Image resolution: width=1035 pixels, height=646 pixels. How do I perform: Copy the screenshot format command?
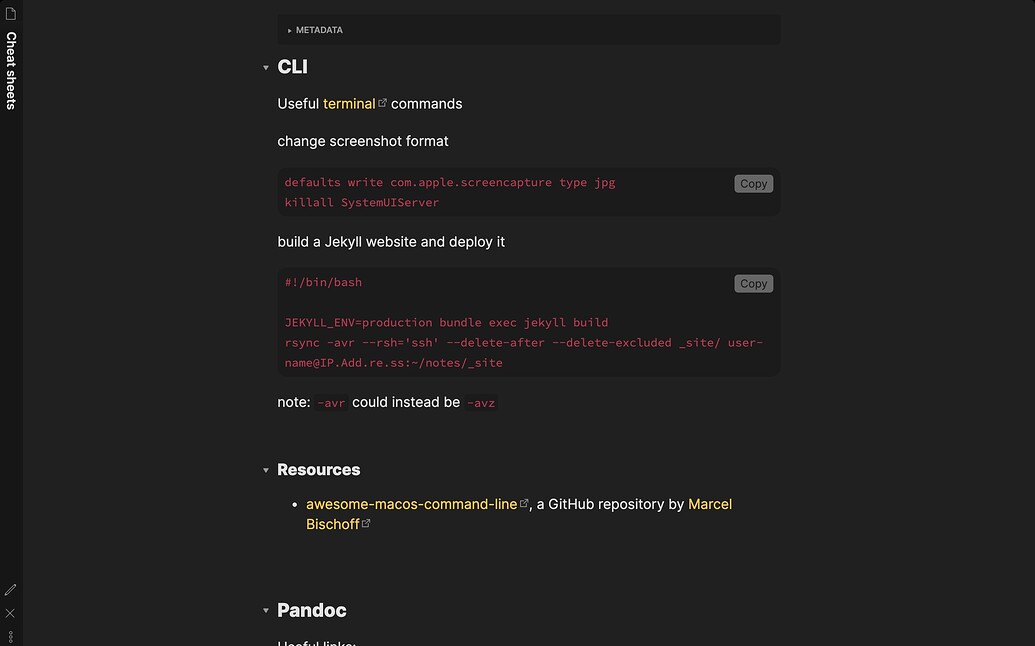click(x=753, y=183)
